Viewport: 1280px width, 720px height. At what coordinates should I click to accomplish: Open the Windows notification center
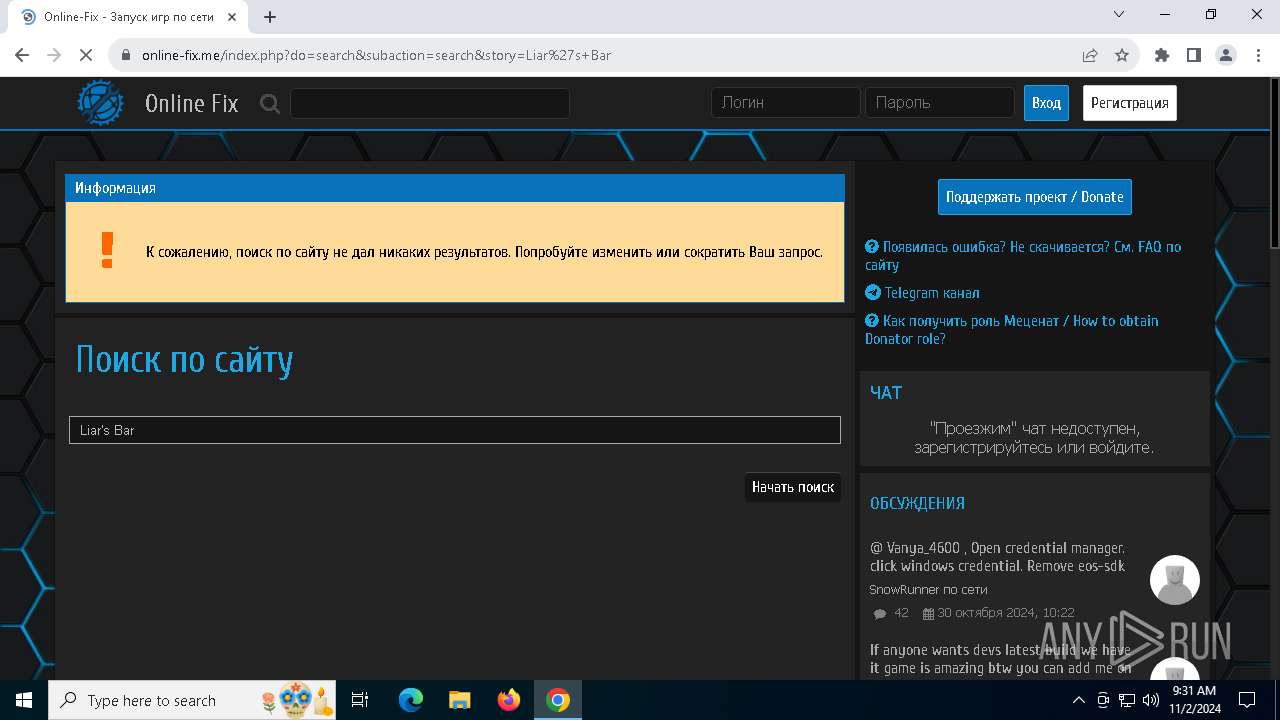click(1247, 700)
